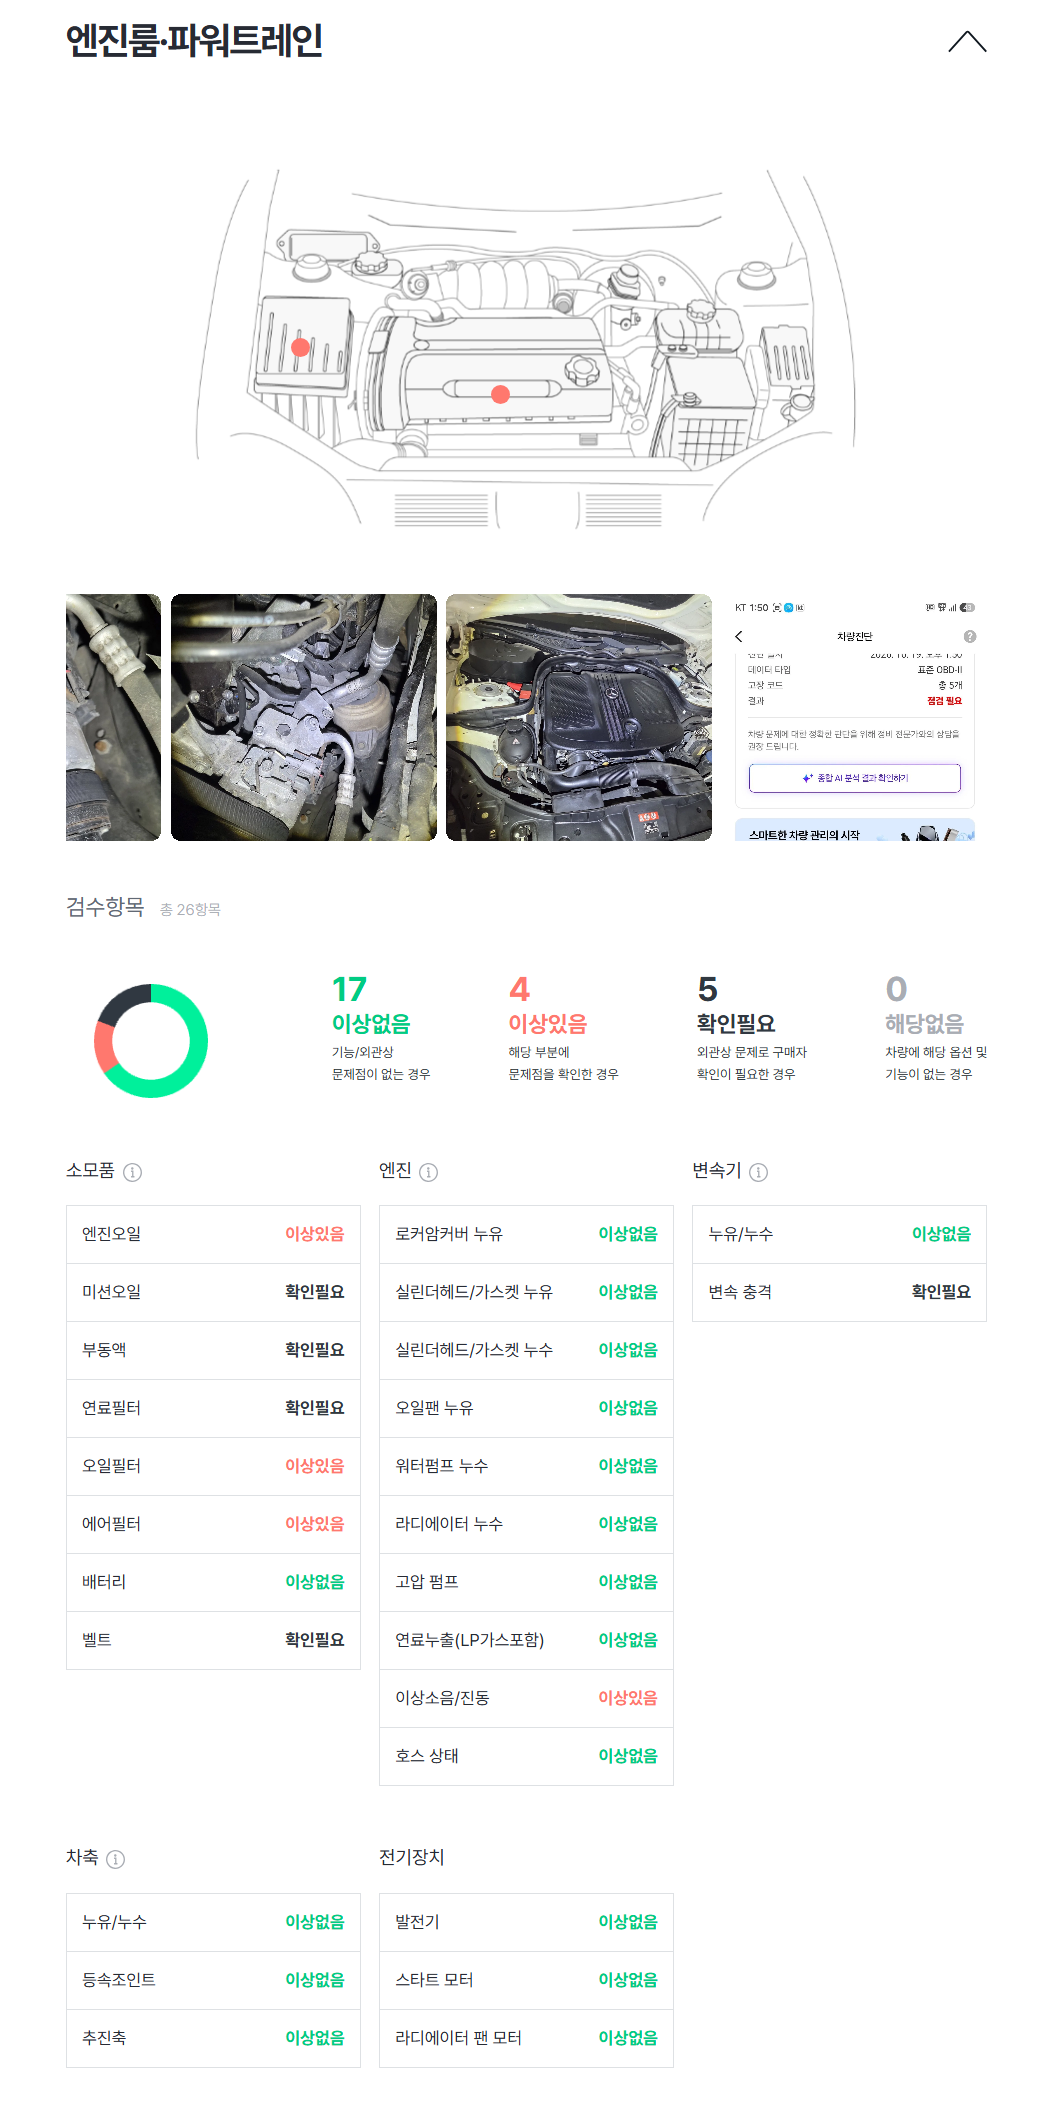Image resolution: width=1044 pixels, height=2127 pixels.
Task: Click the 미션오일 row
Action: (x=213, y=1292)
